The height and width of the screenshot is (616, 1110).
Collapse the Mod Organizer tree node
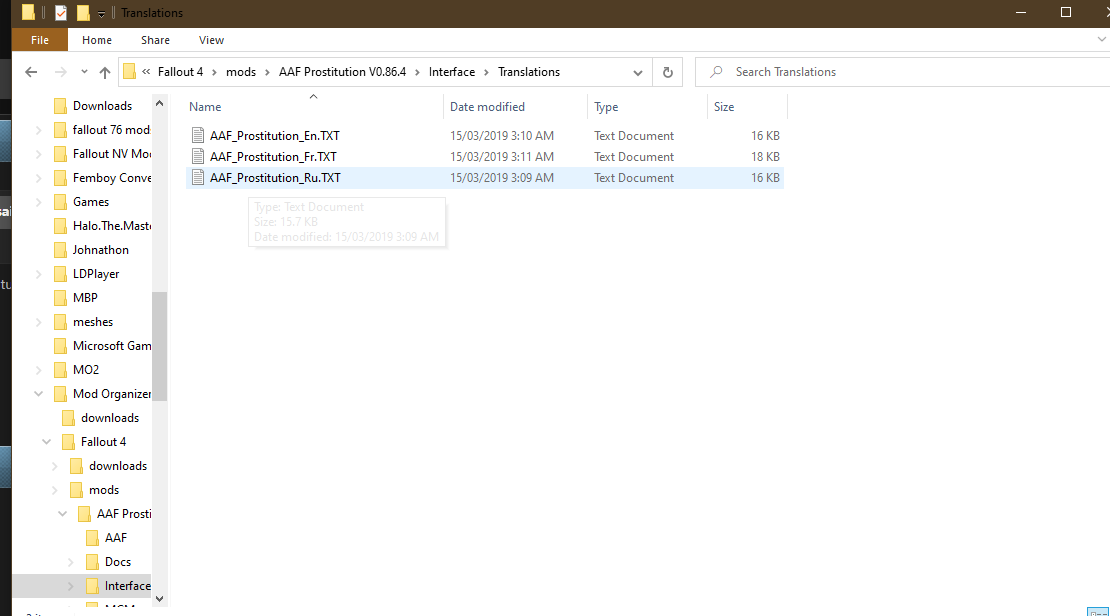click(x=39, y=394)
